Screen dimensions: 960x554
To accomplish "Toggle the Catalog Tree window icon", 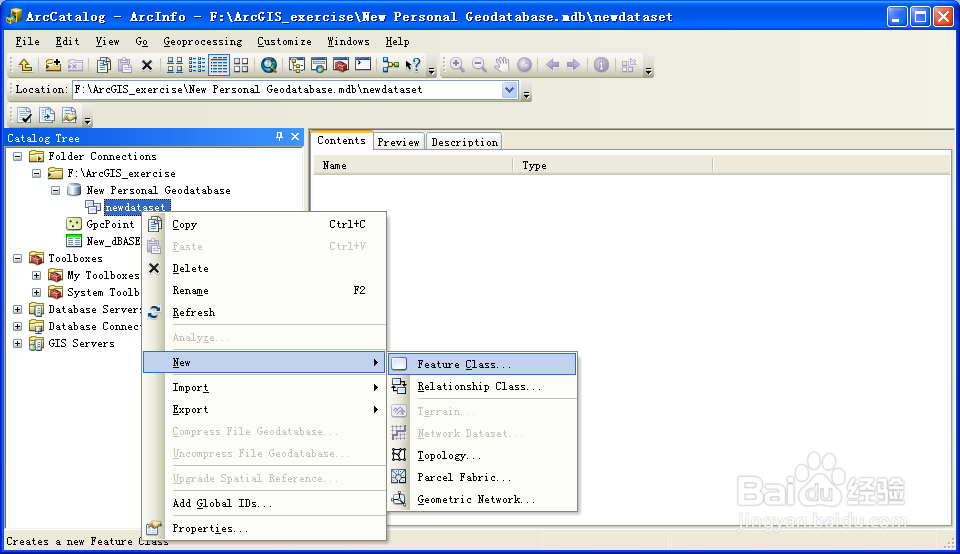I will pyautogui.click(x=297, y=65).
